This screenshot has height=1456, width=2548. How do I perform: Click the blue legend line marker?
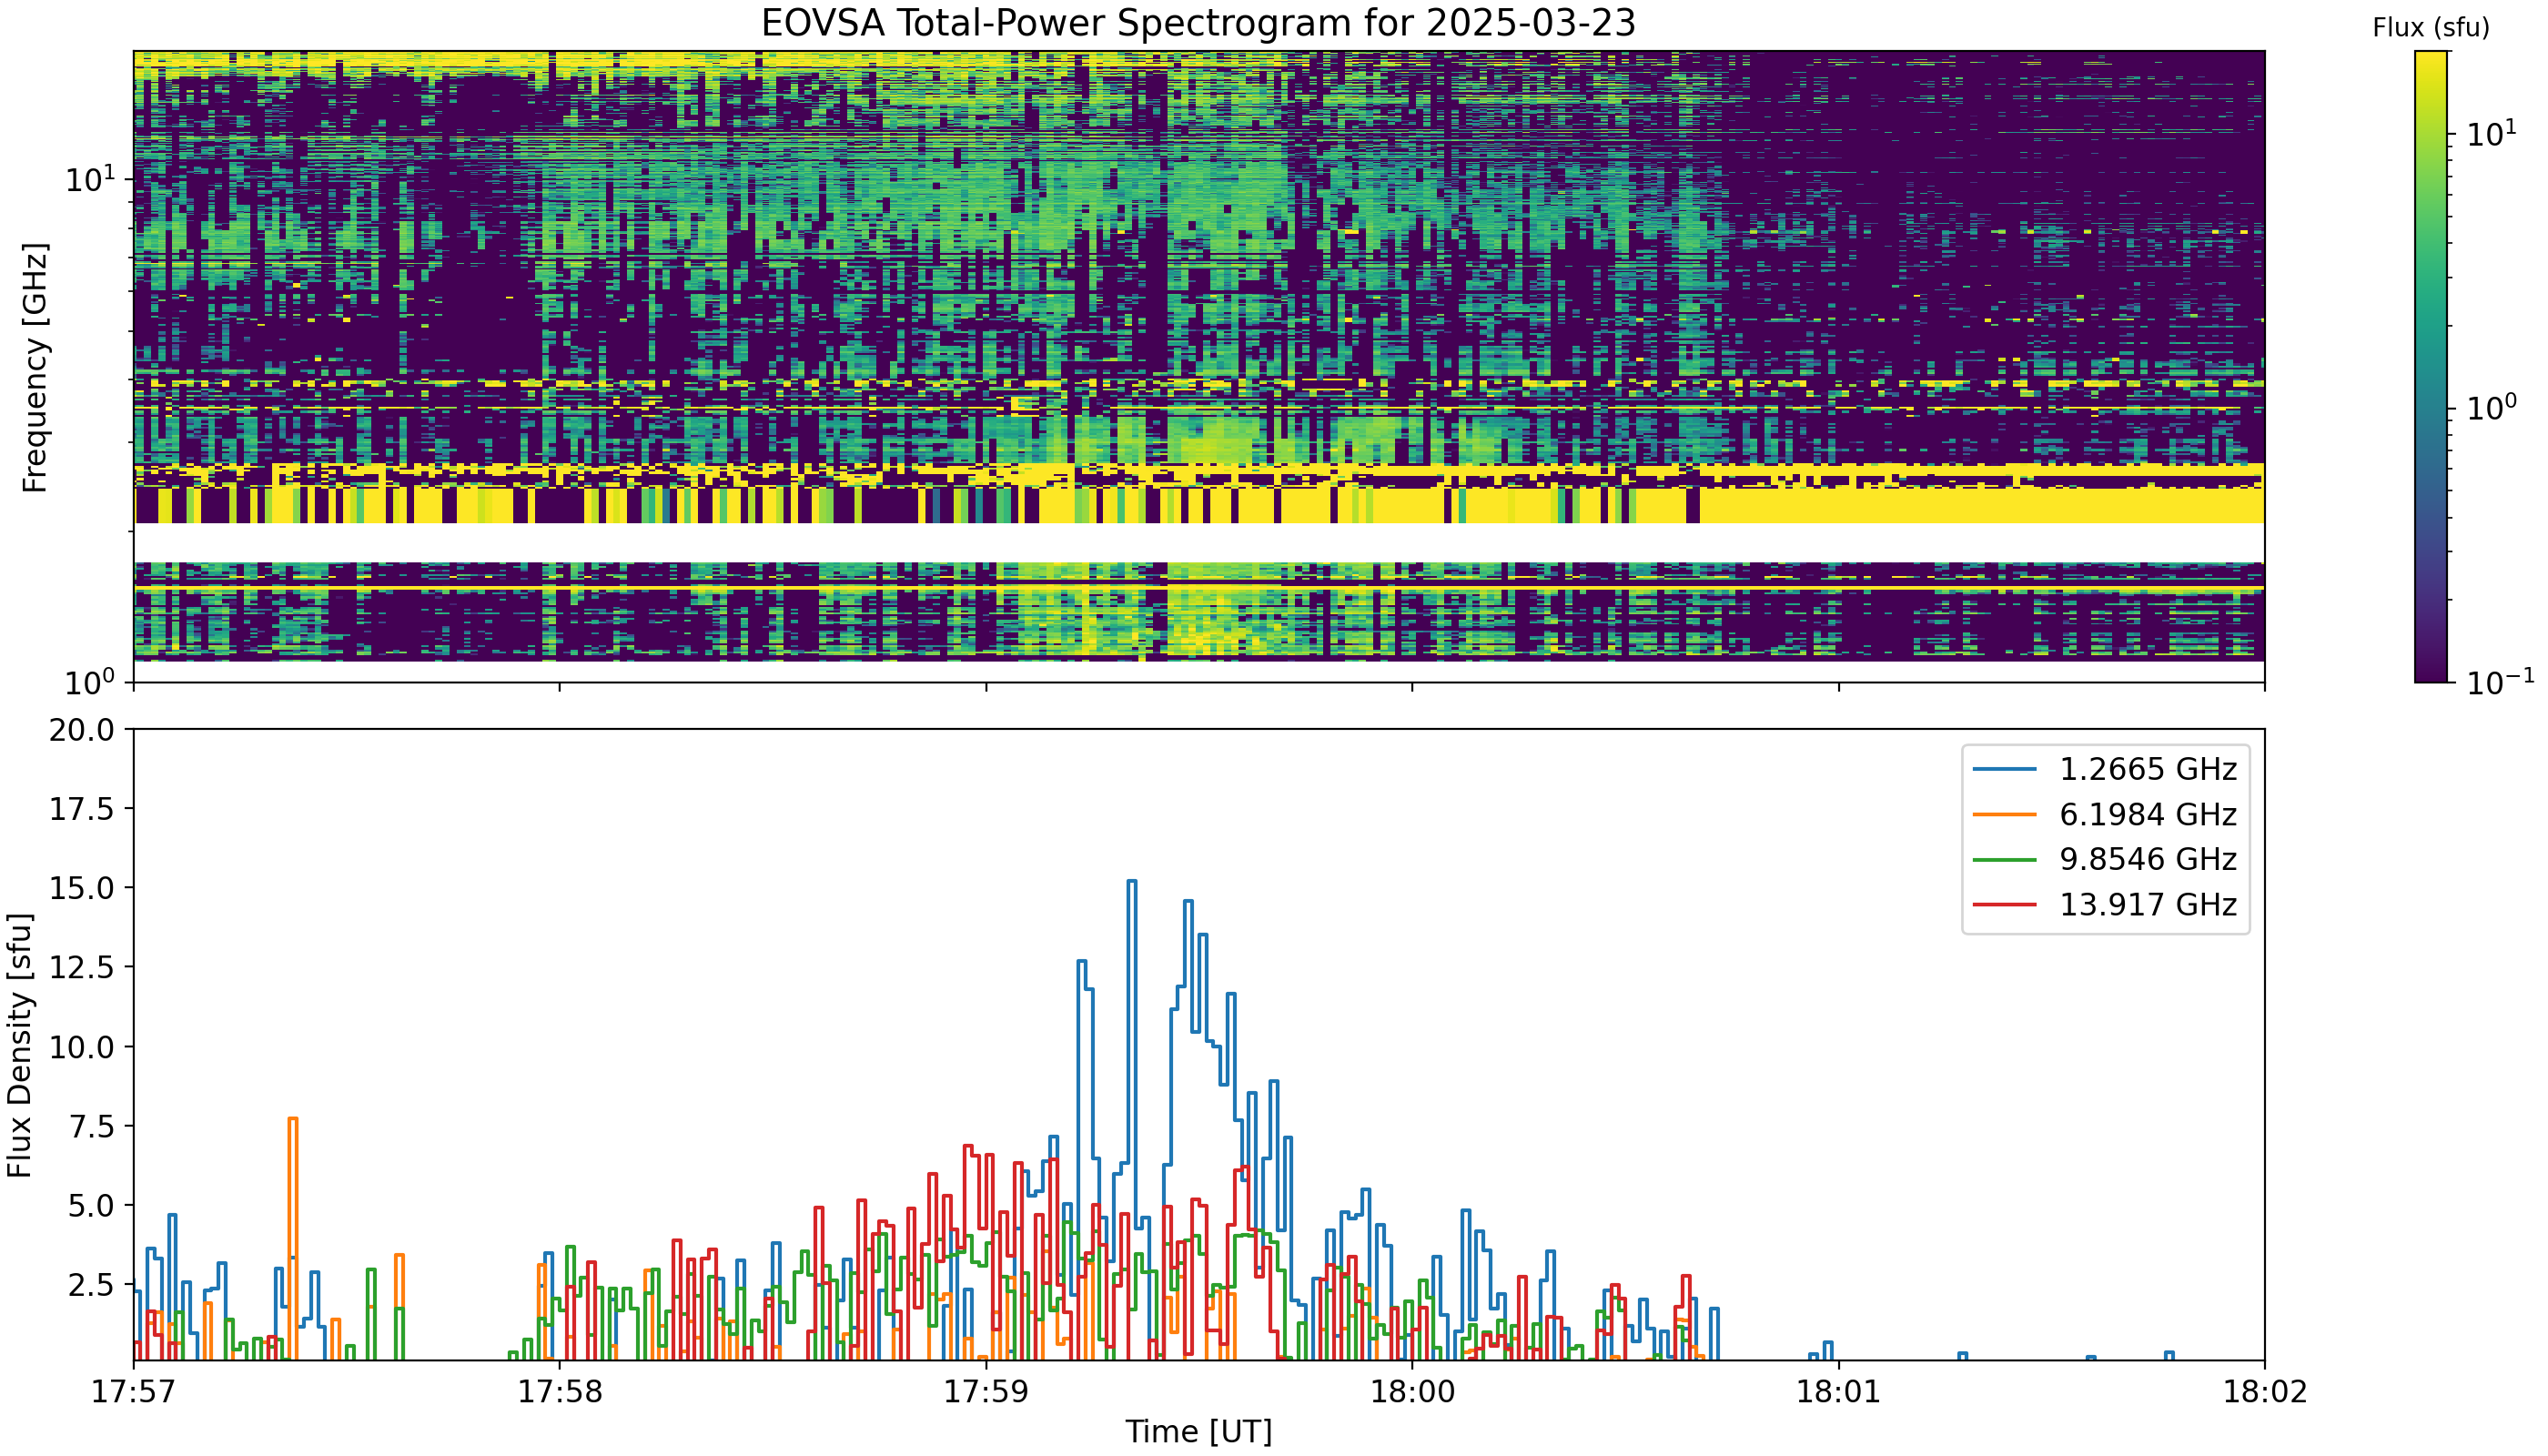point(2005,769)
